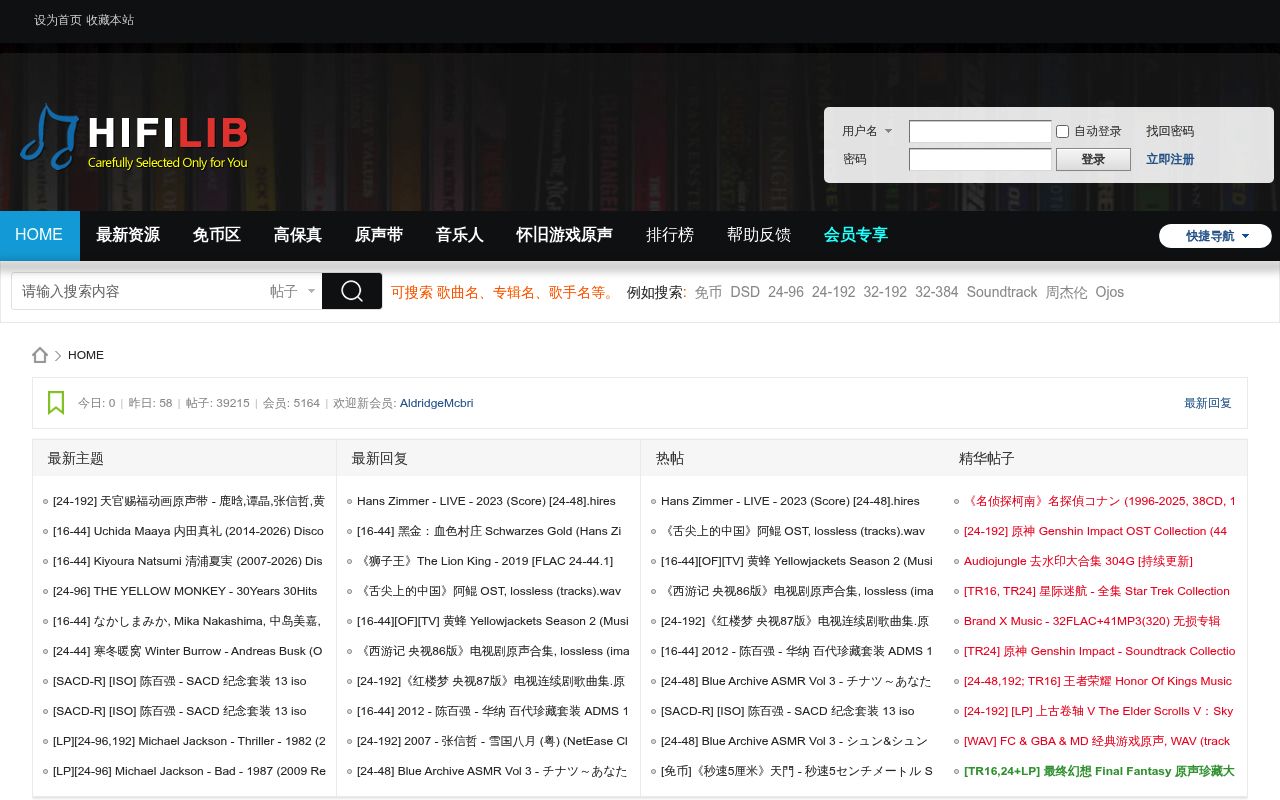
Task: Click the 最新回复 link at stats bar
Action: (1208, 403)
